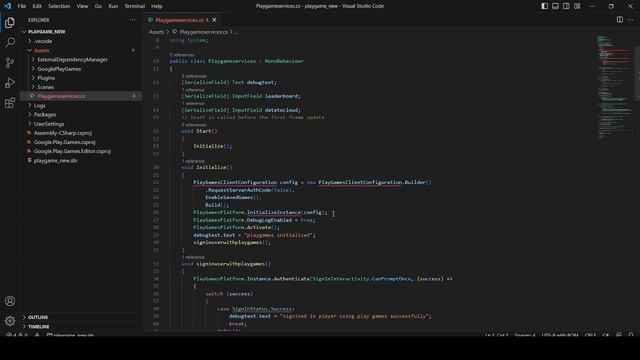640x360 pixels.
Task: Click C# file icon in breadcrumb
Action: [175, 31]
